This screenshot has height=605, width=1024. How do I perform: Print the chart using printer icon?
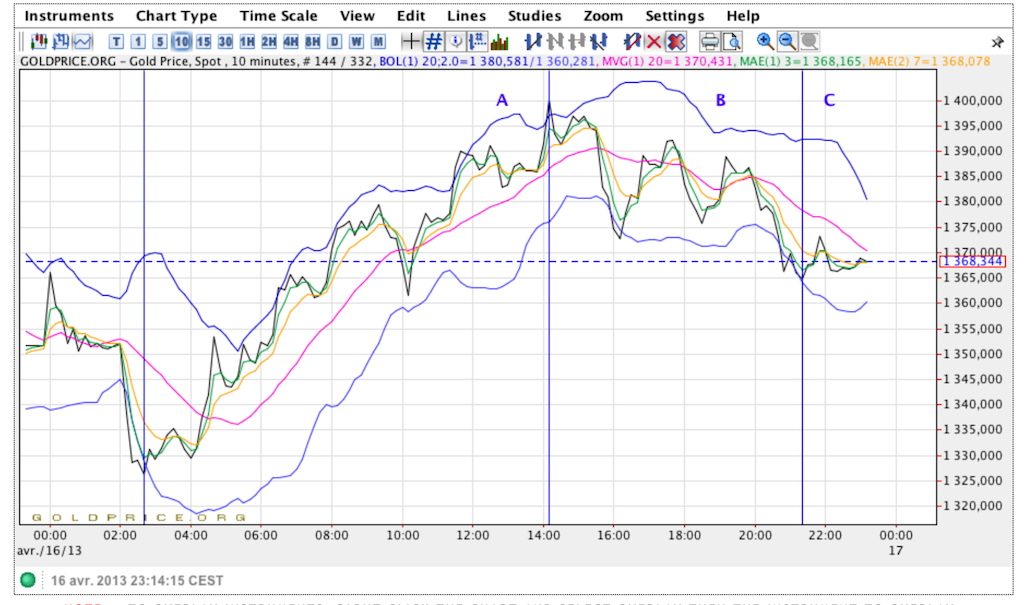point(709,42)
